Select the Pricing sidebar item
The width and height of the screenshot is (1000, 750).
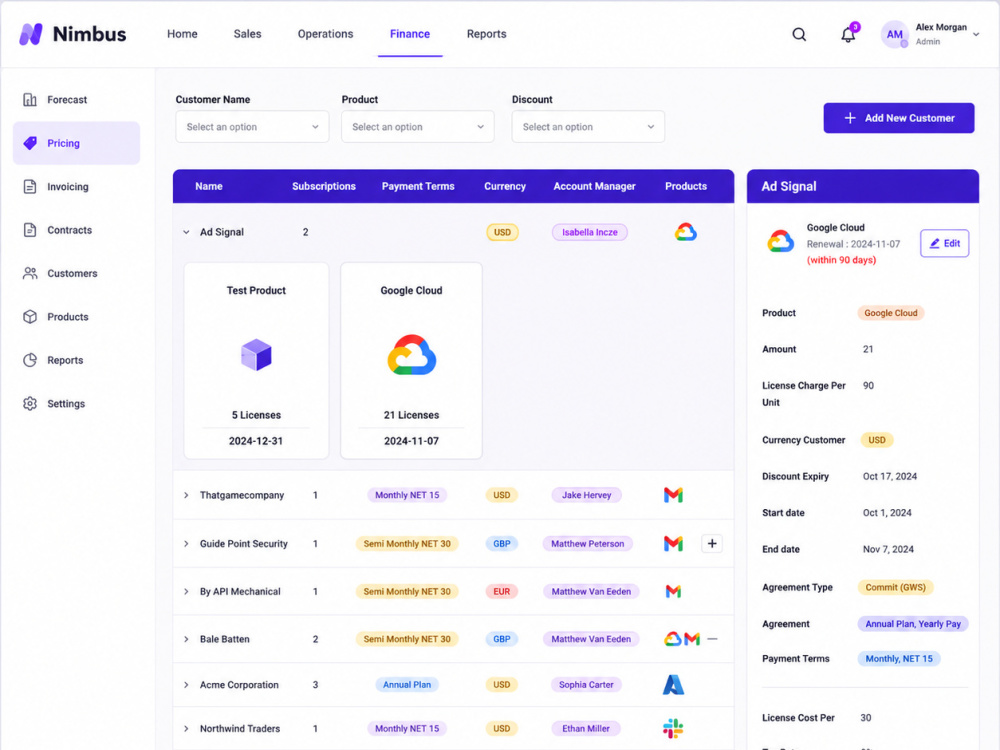click(77, 143)
